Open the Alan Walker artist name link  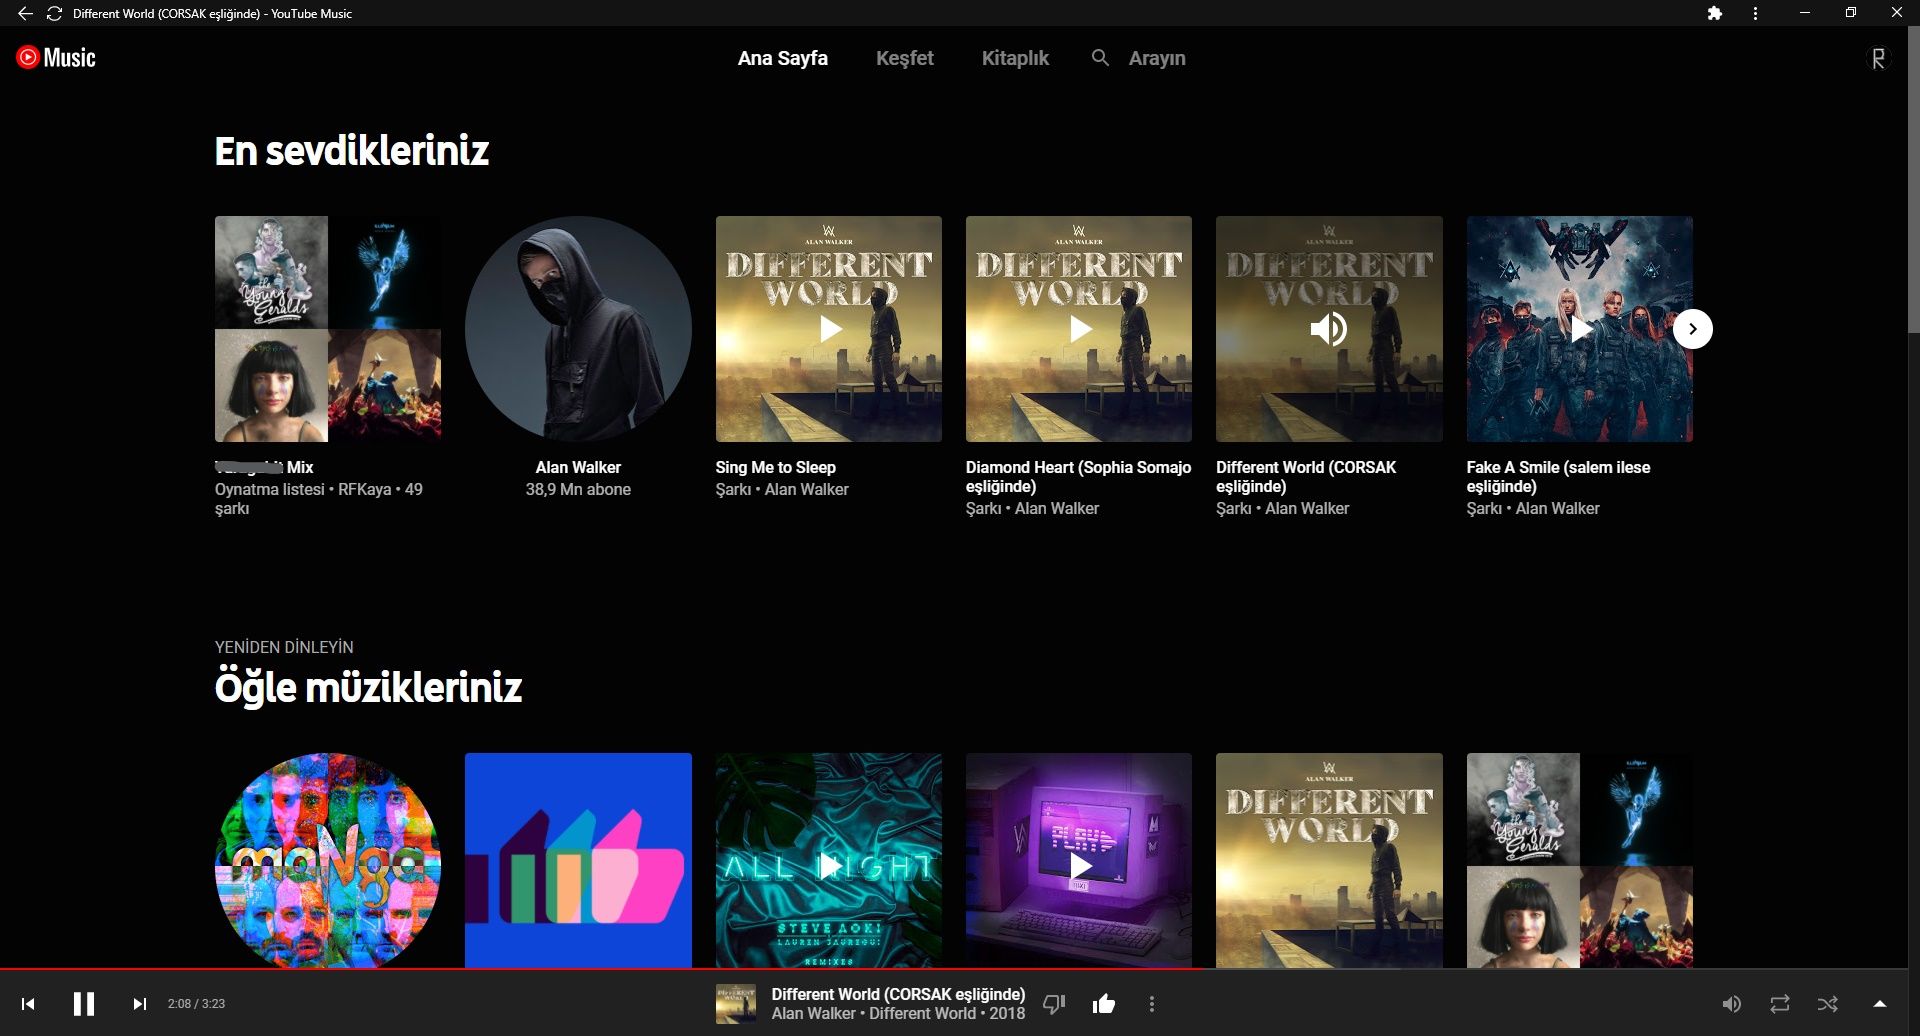pos(578,467)
